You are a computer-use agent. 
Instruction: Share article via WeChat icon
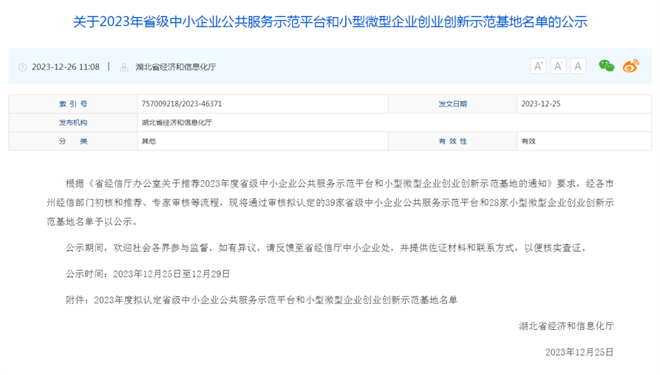pyautogui.click(x=607, y=66)
